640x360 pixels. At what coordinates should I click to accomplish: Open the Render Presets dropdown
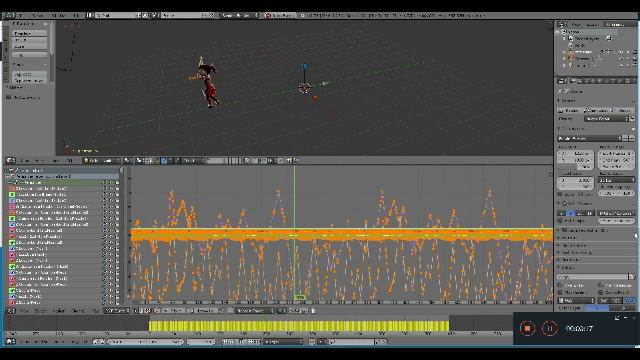pyautogui.click(x=589, y=139)
